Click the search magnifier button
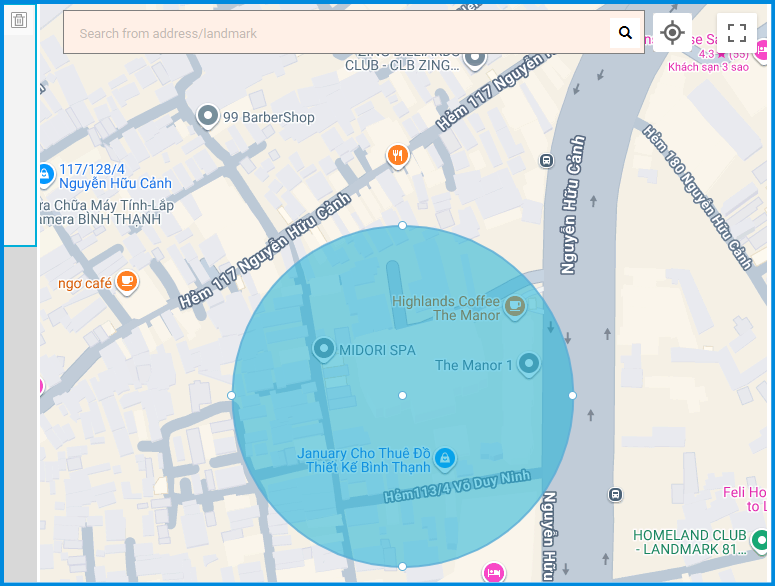 coord(625,33)
